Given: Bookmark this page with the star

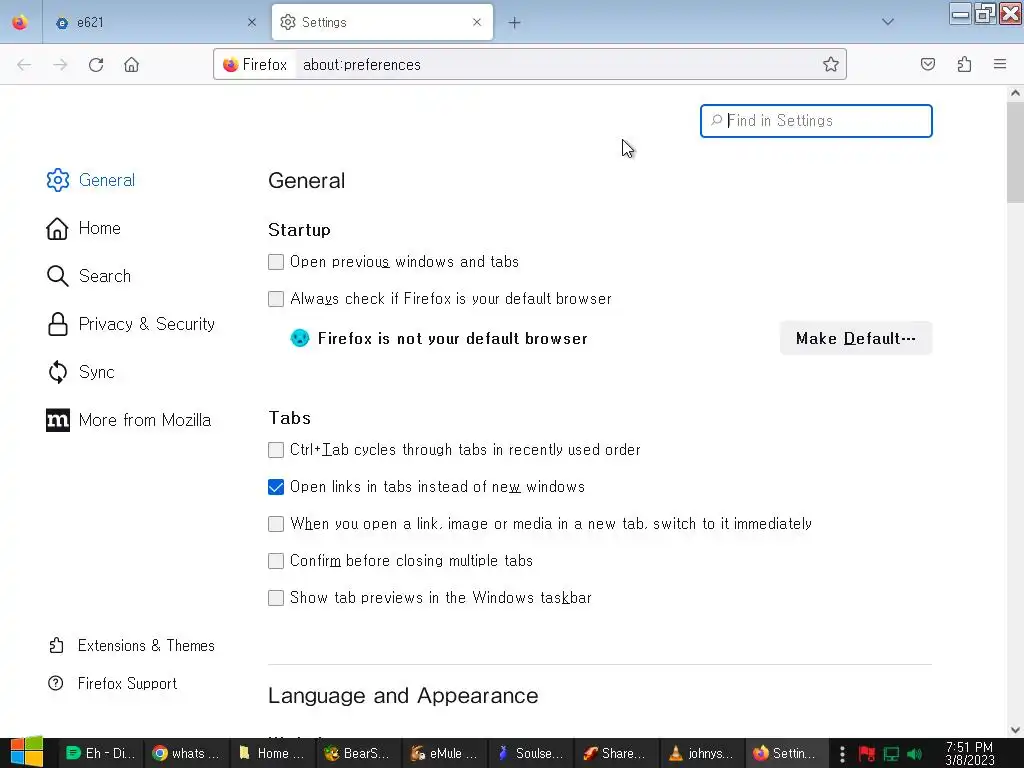Looking at the screenshot, I should click(830, 64).
